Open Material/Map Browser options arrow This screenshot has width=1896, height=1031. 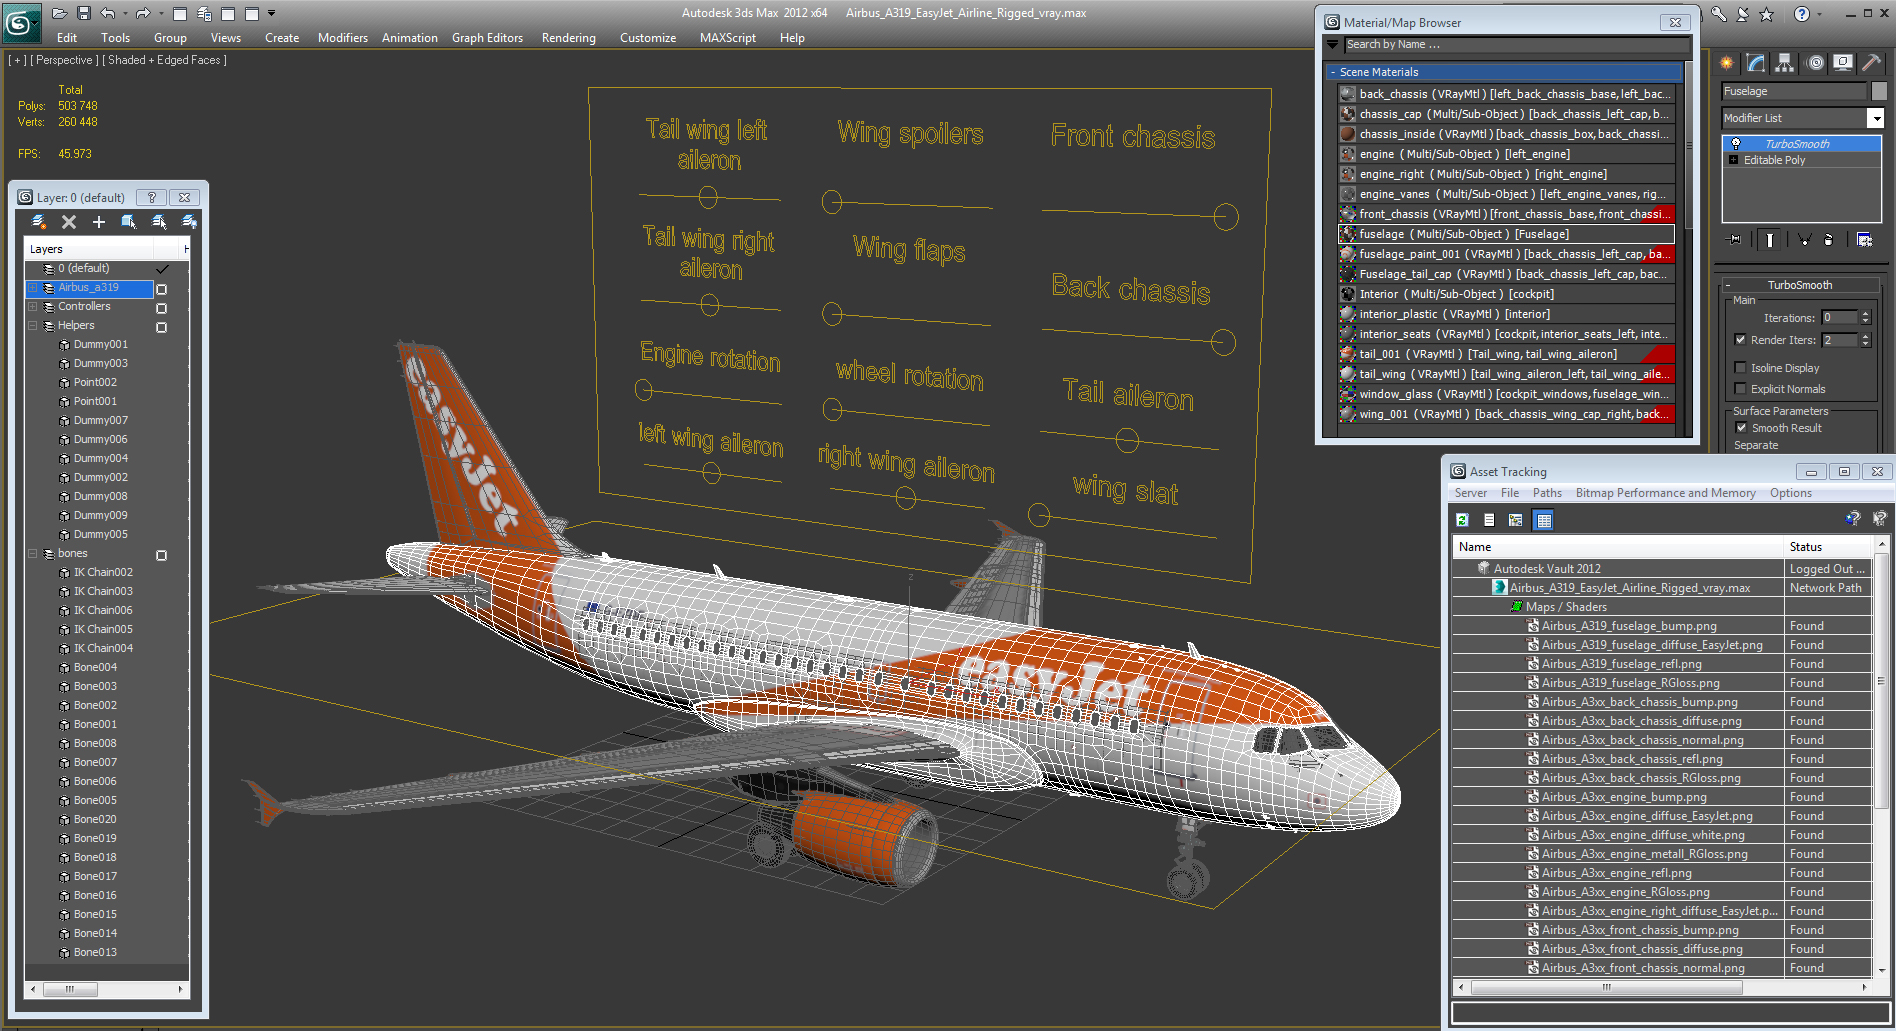[x=1332, y=44]
